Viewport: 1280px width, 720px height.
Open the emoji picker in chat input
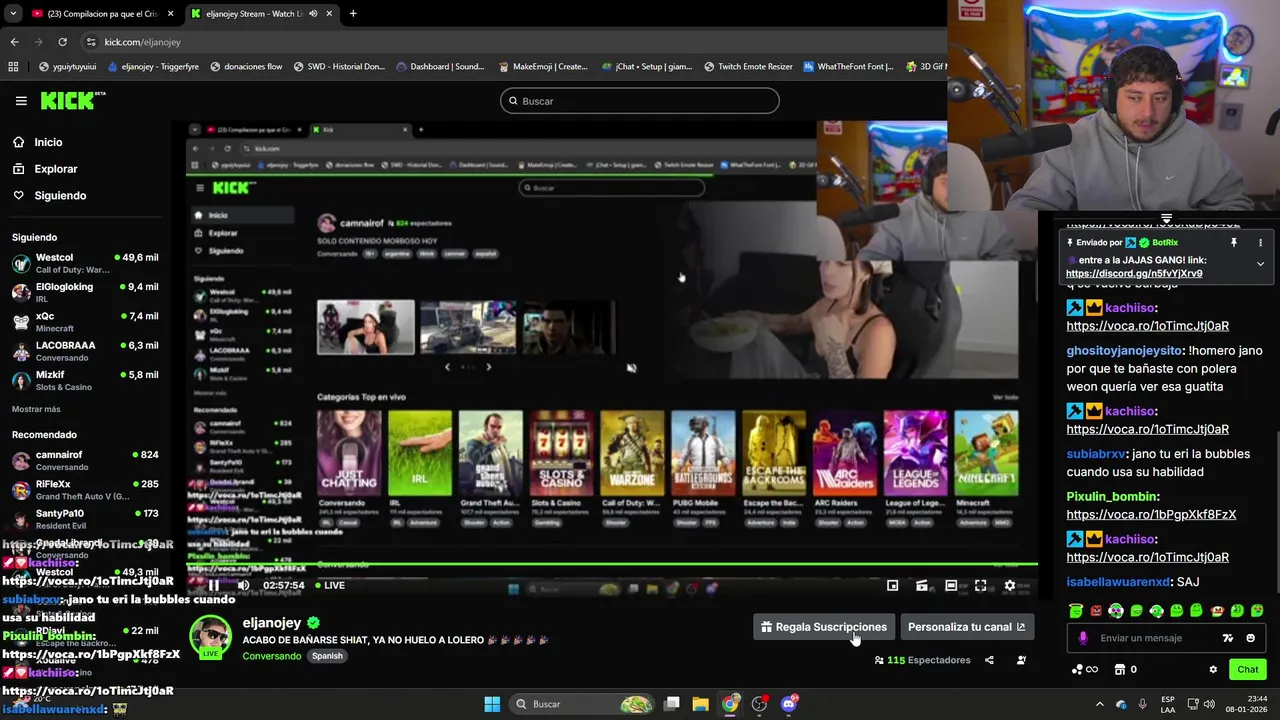[1250, 638]
